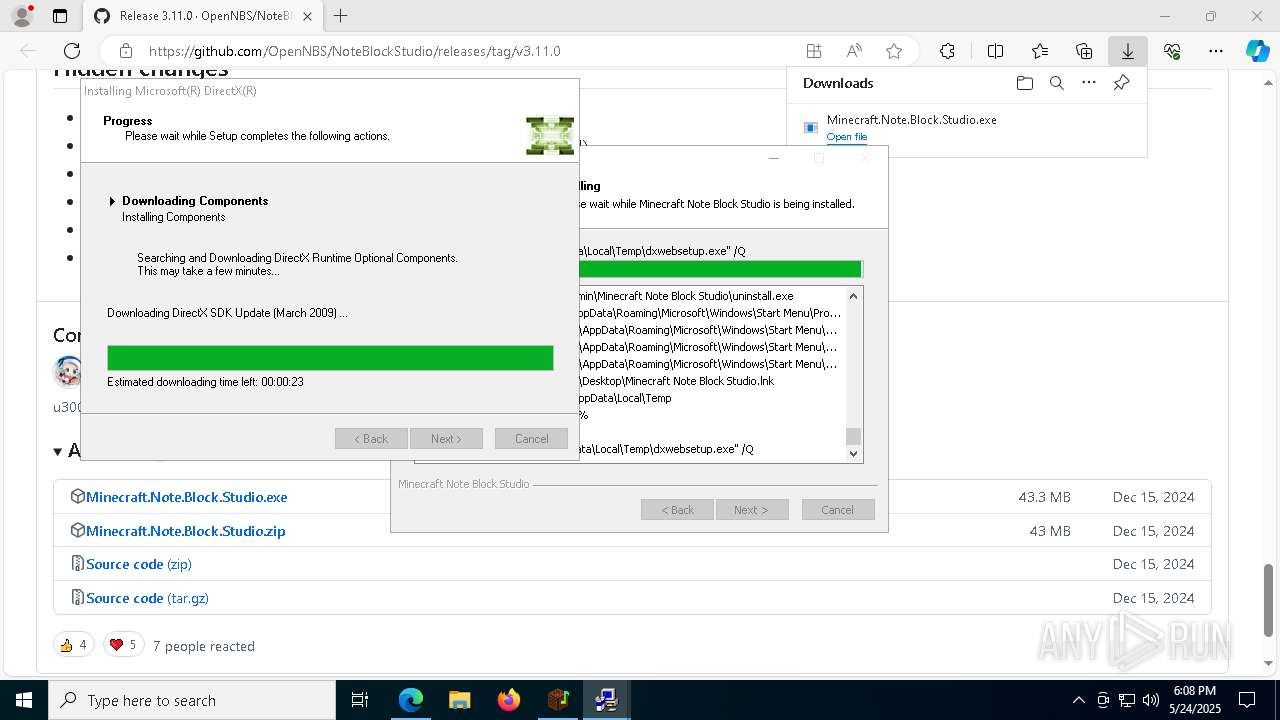Screen dimensions: 1280x720
Task: Open the browser profile avatar
Action: coord(22,16)
